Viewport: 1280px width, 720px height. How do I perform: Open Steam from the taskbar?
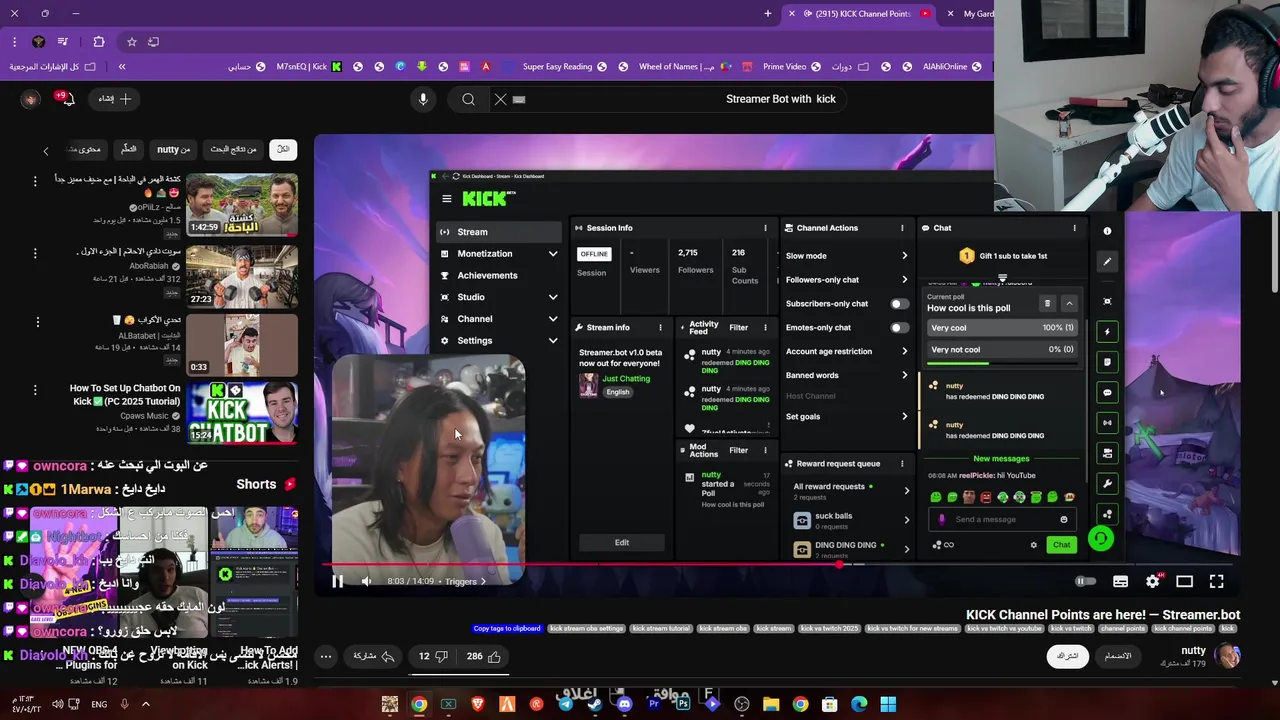[x=595, y=705]
